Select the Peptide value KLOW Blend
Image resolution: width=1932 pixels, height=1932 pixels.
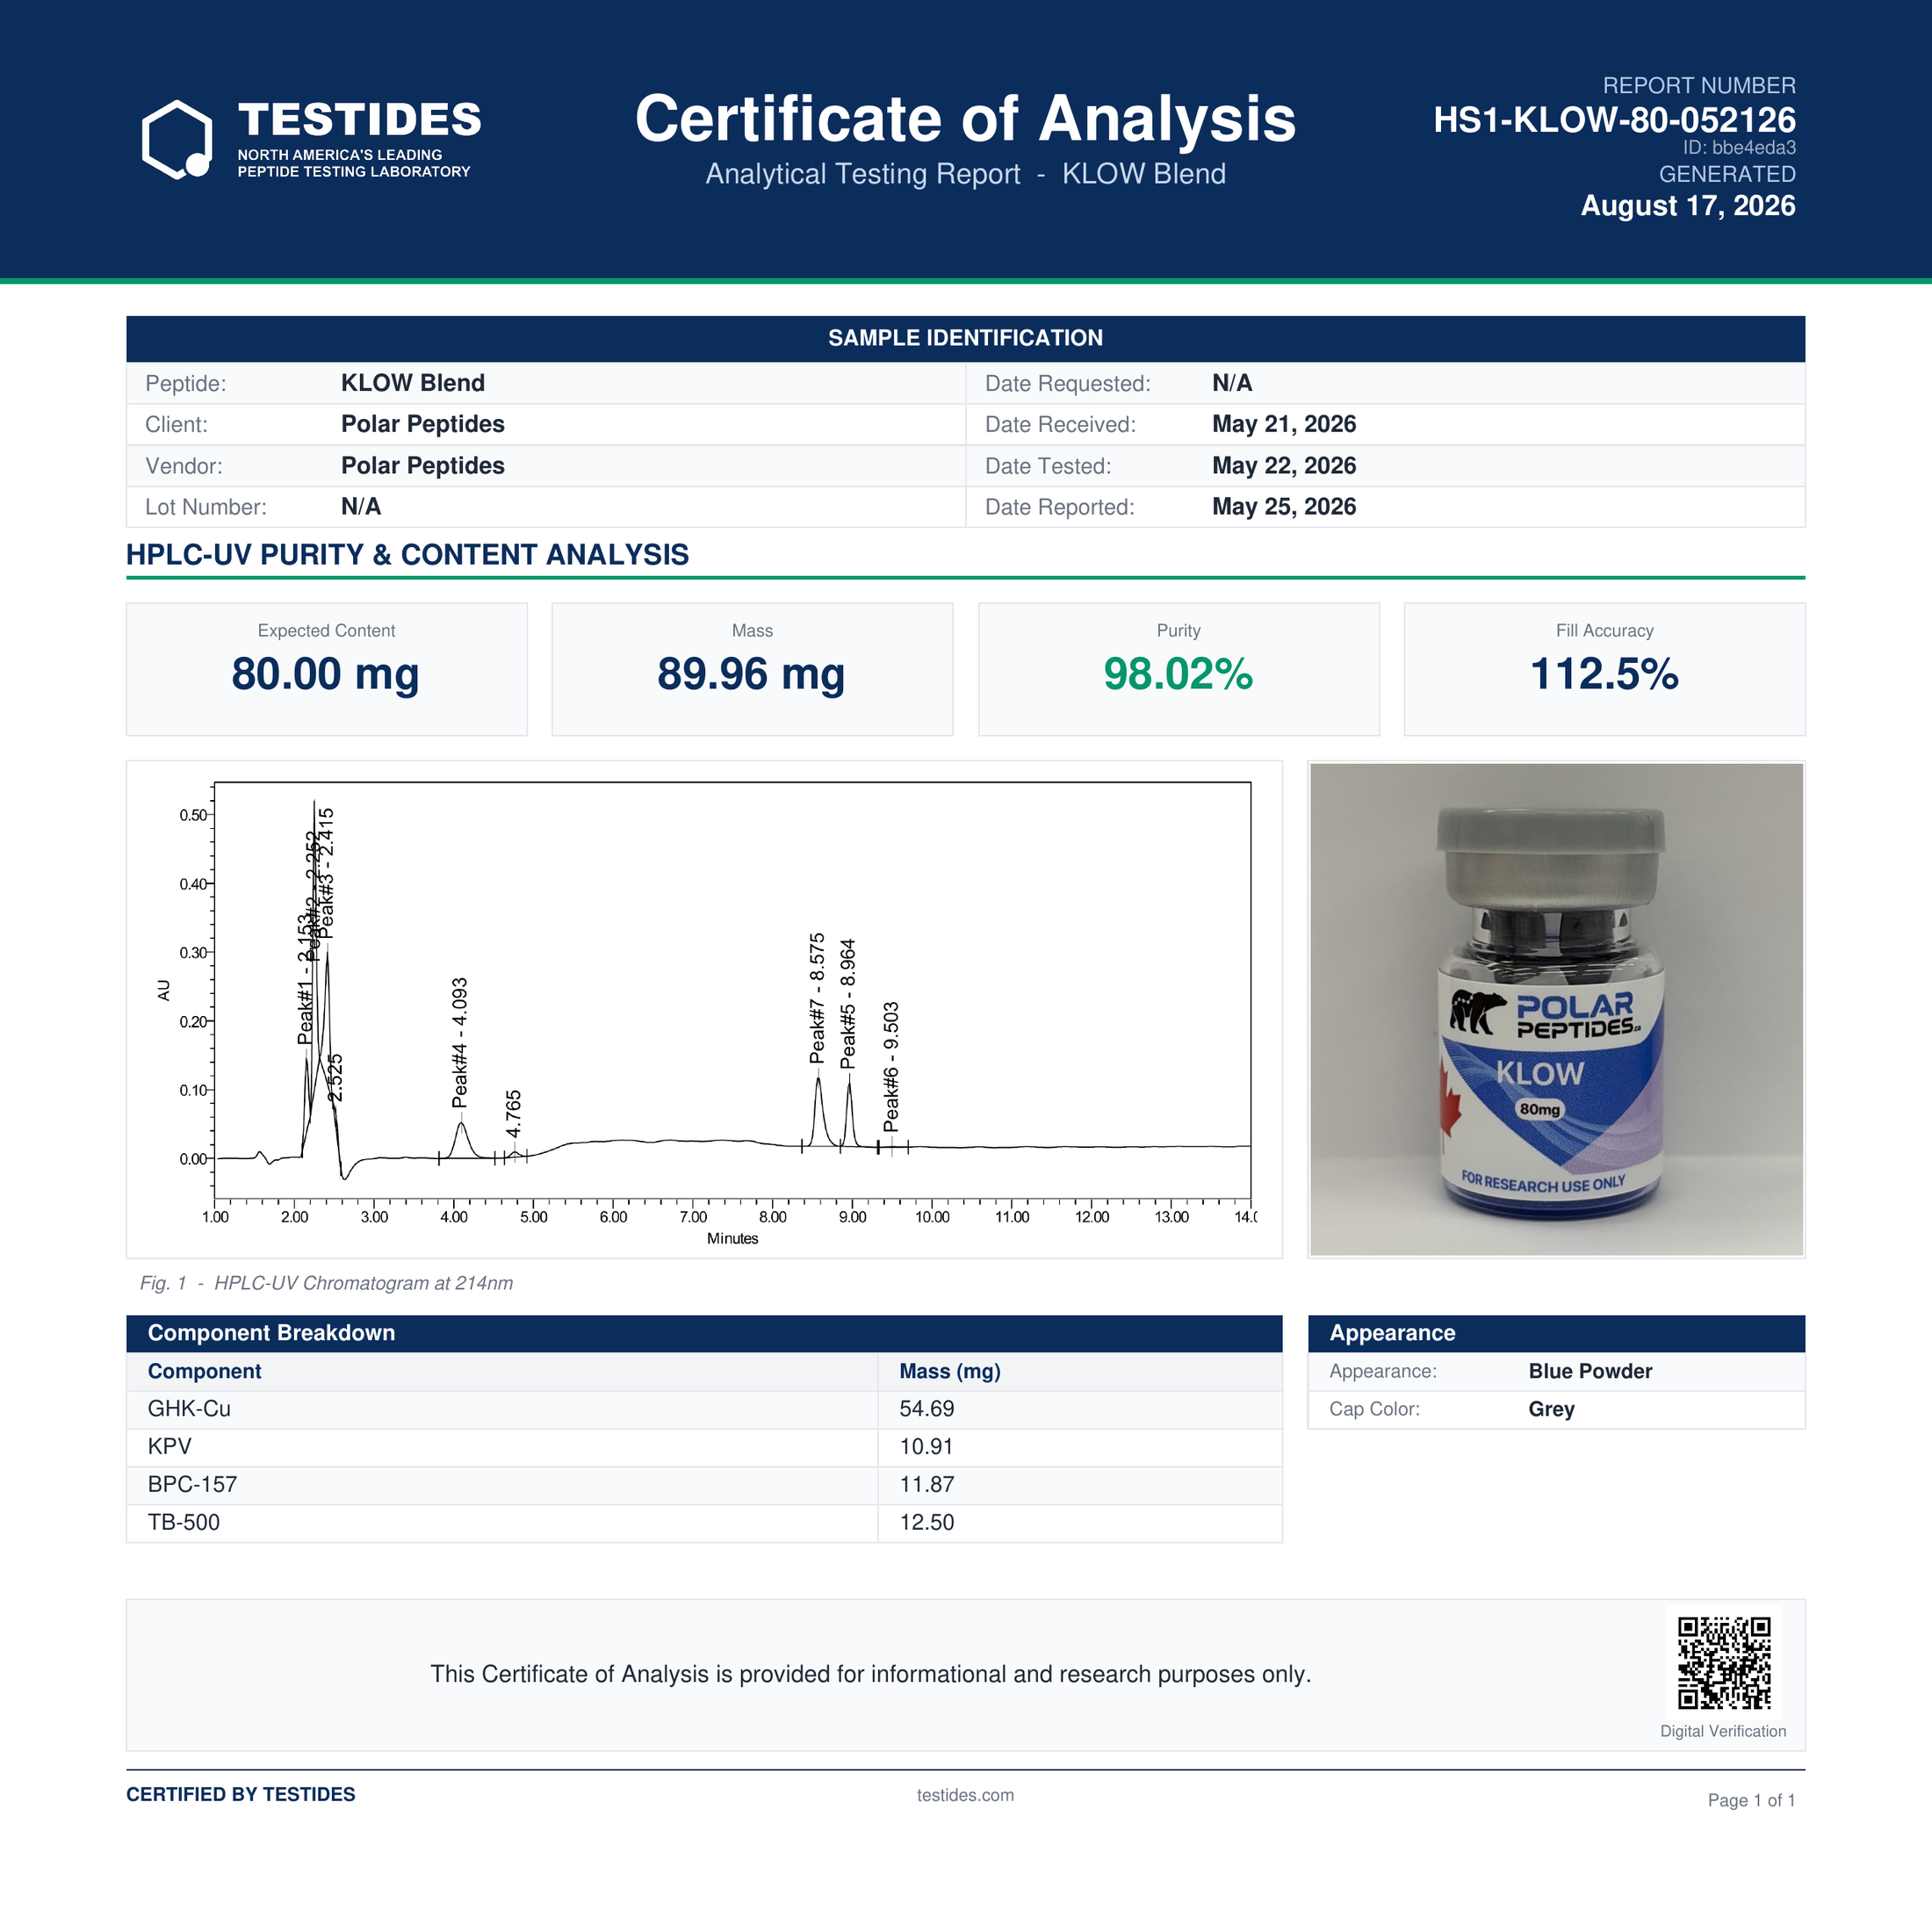tap(413, 383)
